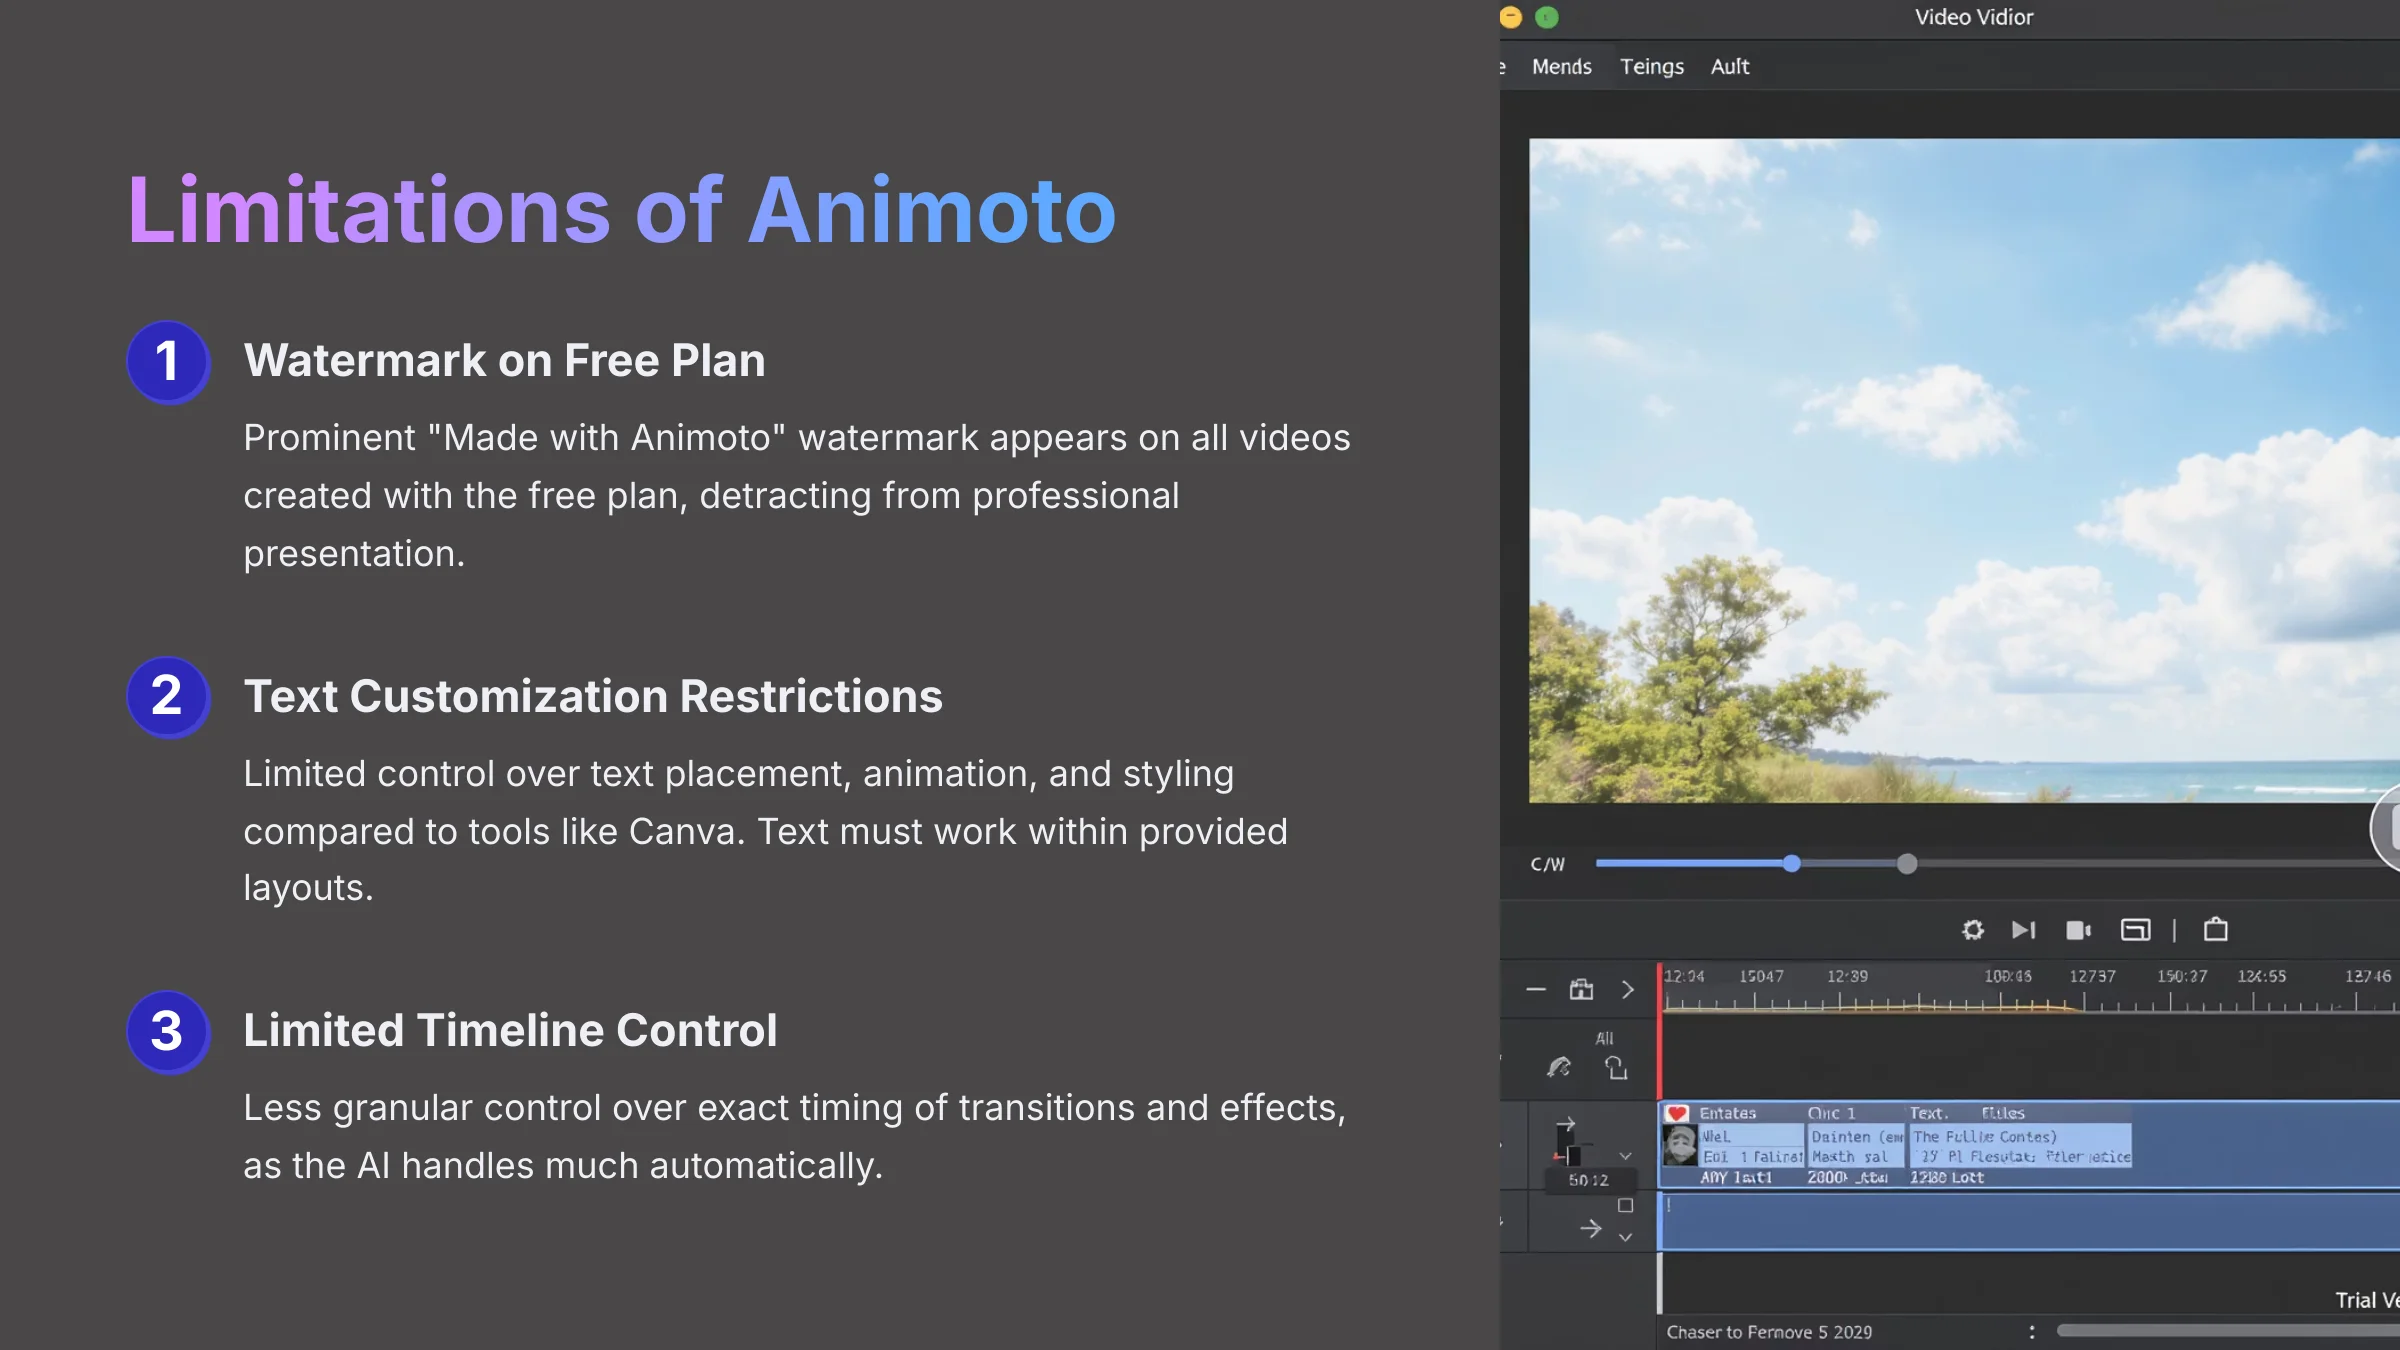Click the gray handle on C/W slider
Screen dimensions: 2400x1350
coord(1907,864)
